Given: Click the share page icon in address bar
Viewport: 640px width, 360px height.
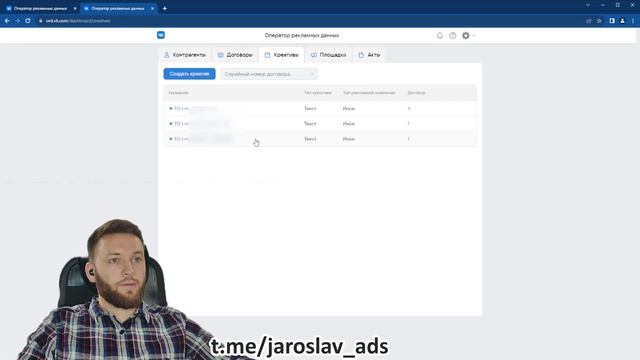Looking at the screenshot, I should tap(589, 20).
